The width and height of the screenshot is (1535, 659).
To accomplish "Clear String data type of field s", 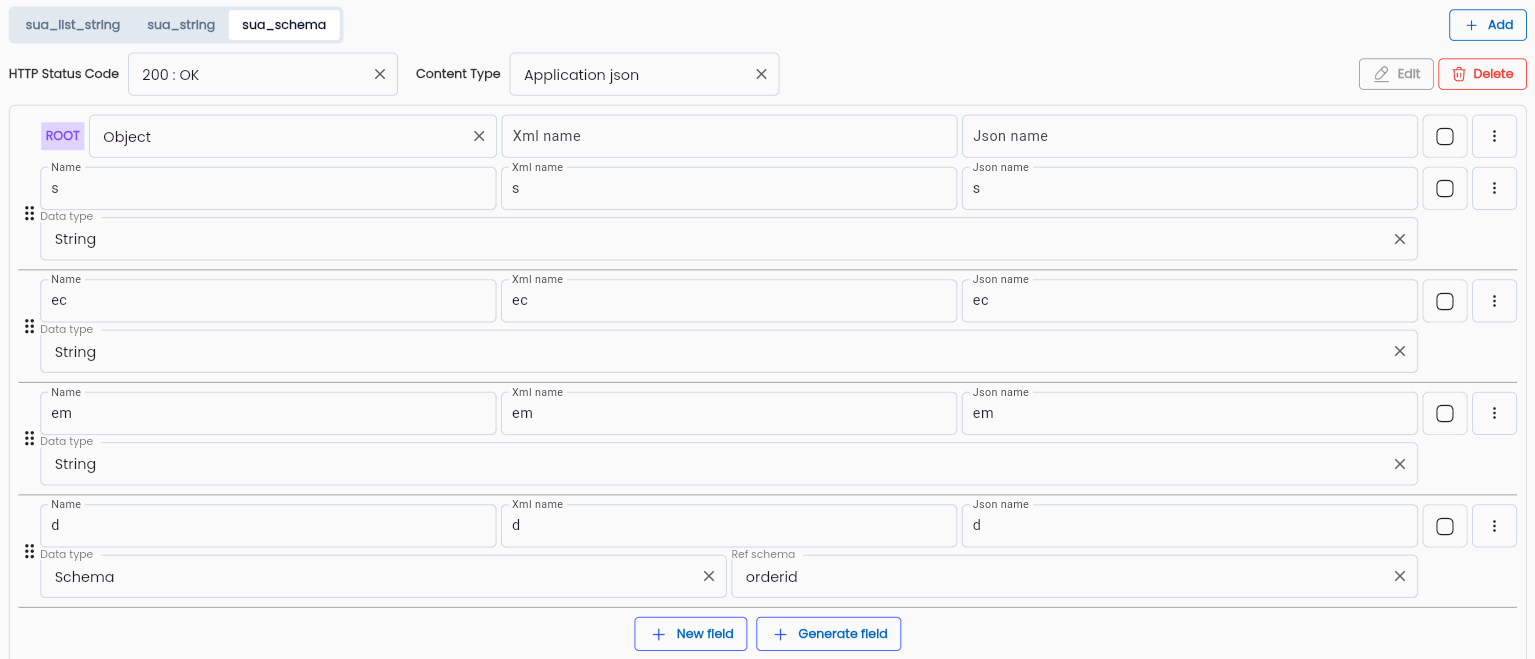I will pos(1400,239).
